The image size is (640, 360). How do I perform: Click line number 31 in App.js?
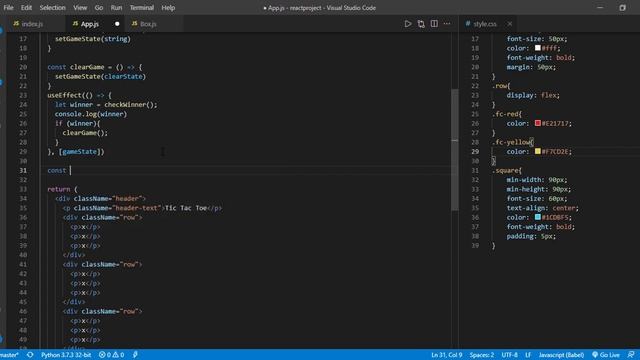pos(23,170)
